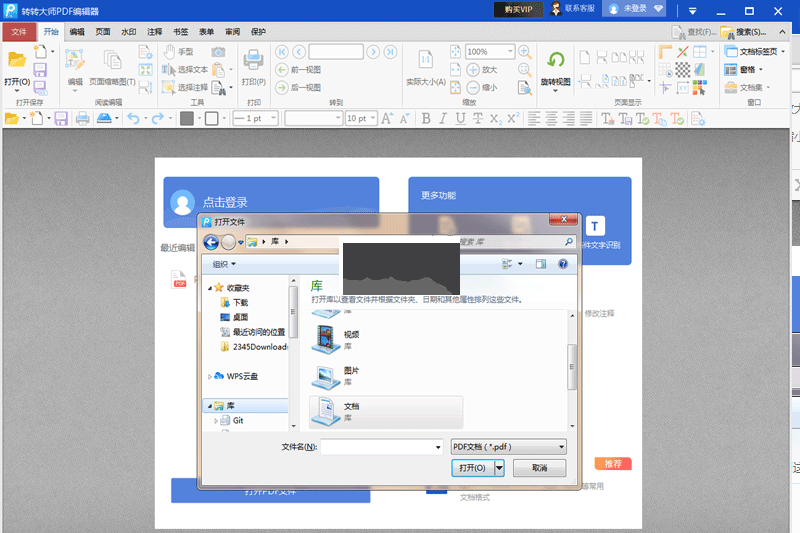Screen dimensions: 800x533
Task: Click the save disk icon in quick toolbar
Action: [x=61, y=119]
